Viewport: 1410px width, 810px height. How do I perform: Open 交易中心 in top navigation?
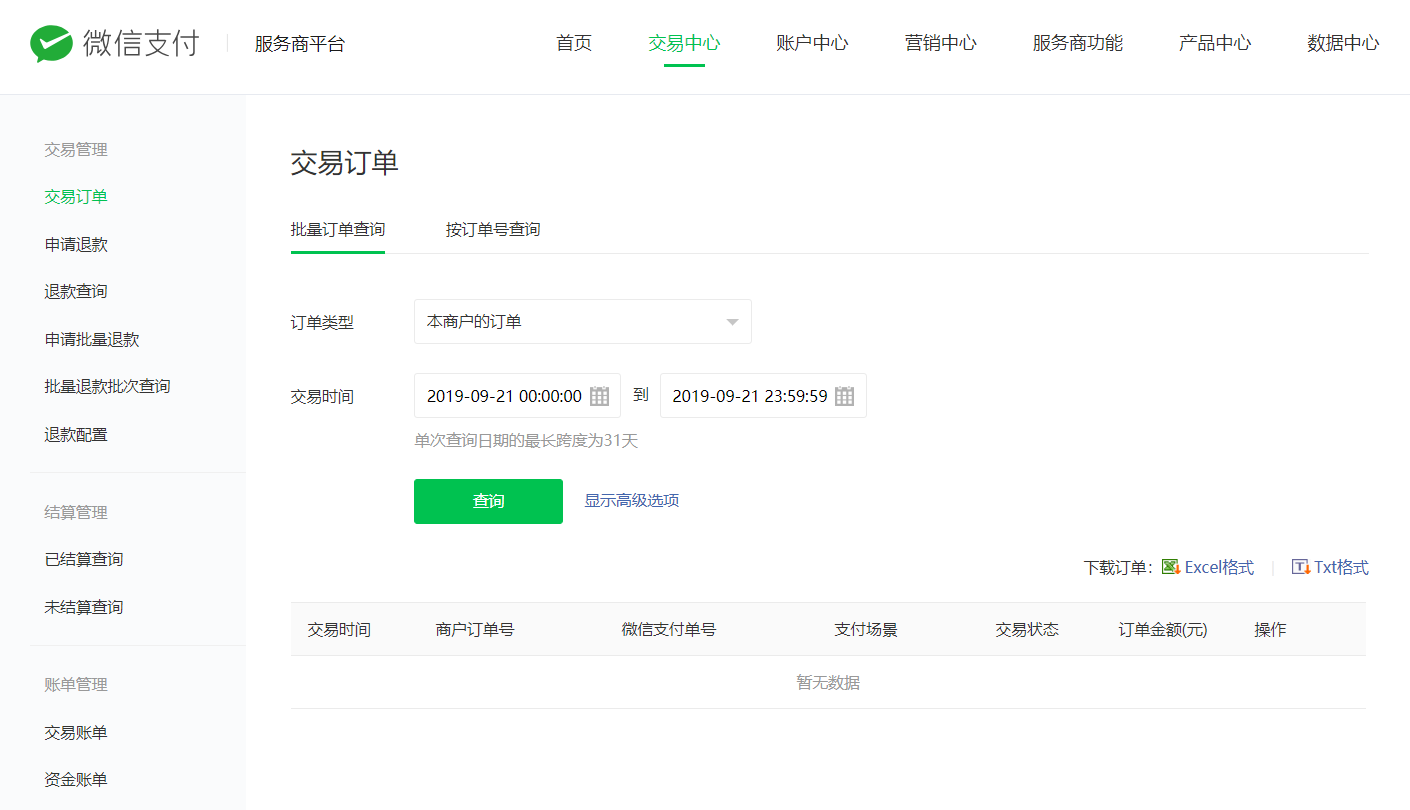pos(684,43)
